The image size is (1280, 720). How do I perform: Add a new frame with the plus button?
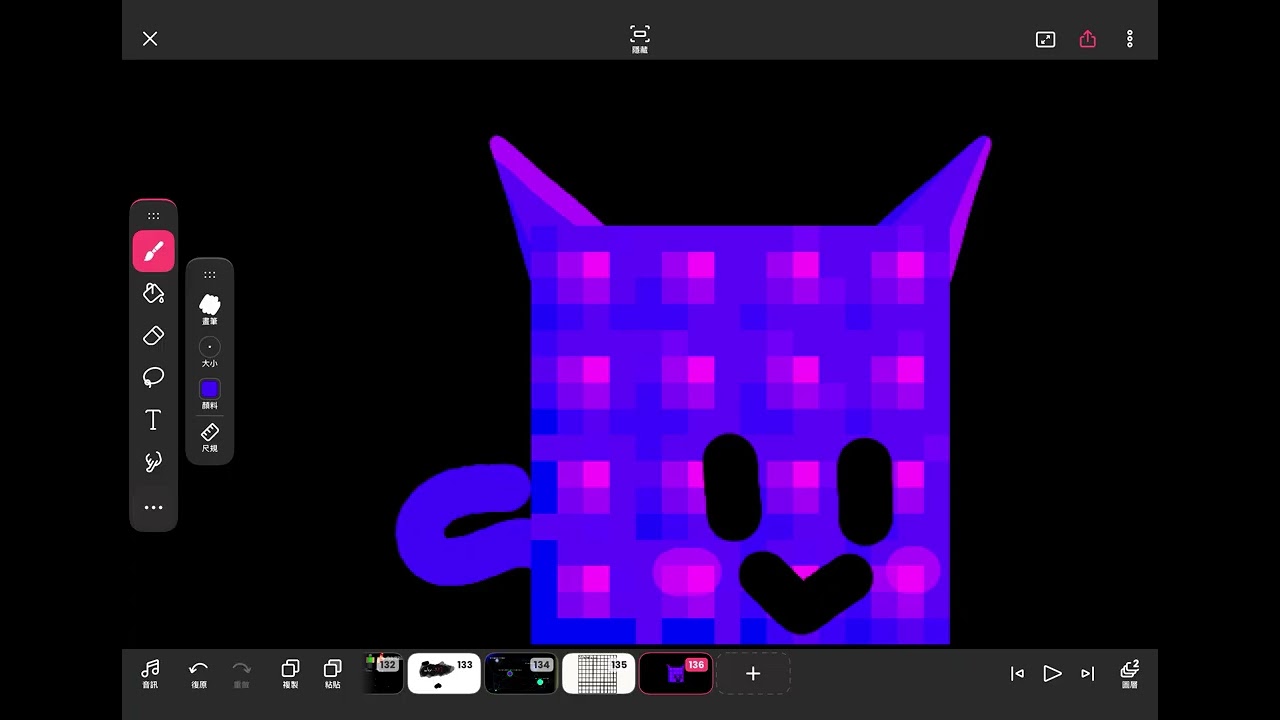point(753,674)
